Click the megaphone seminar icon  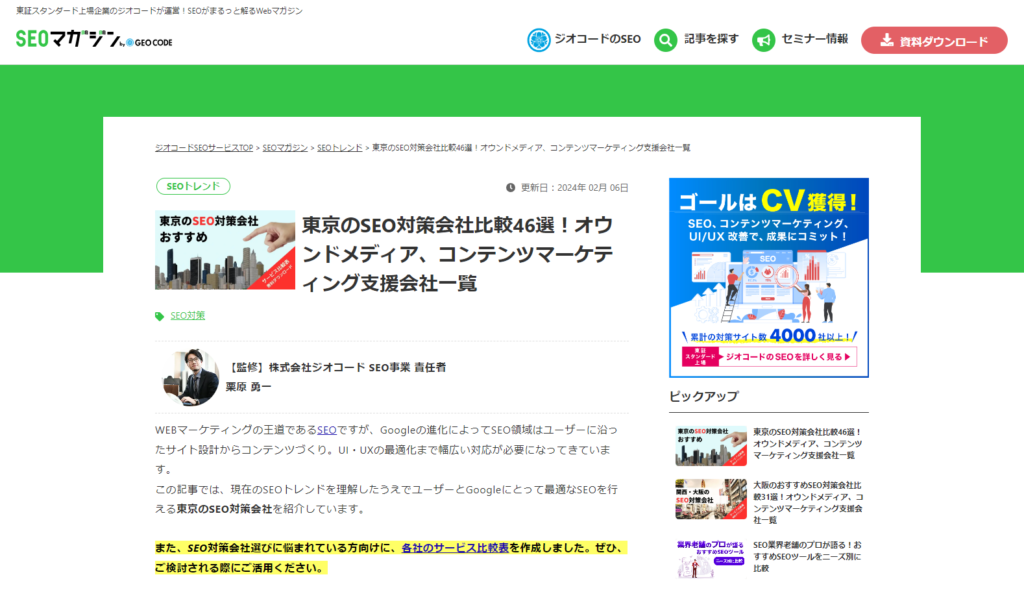(x=763, y=40)
